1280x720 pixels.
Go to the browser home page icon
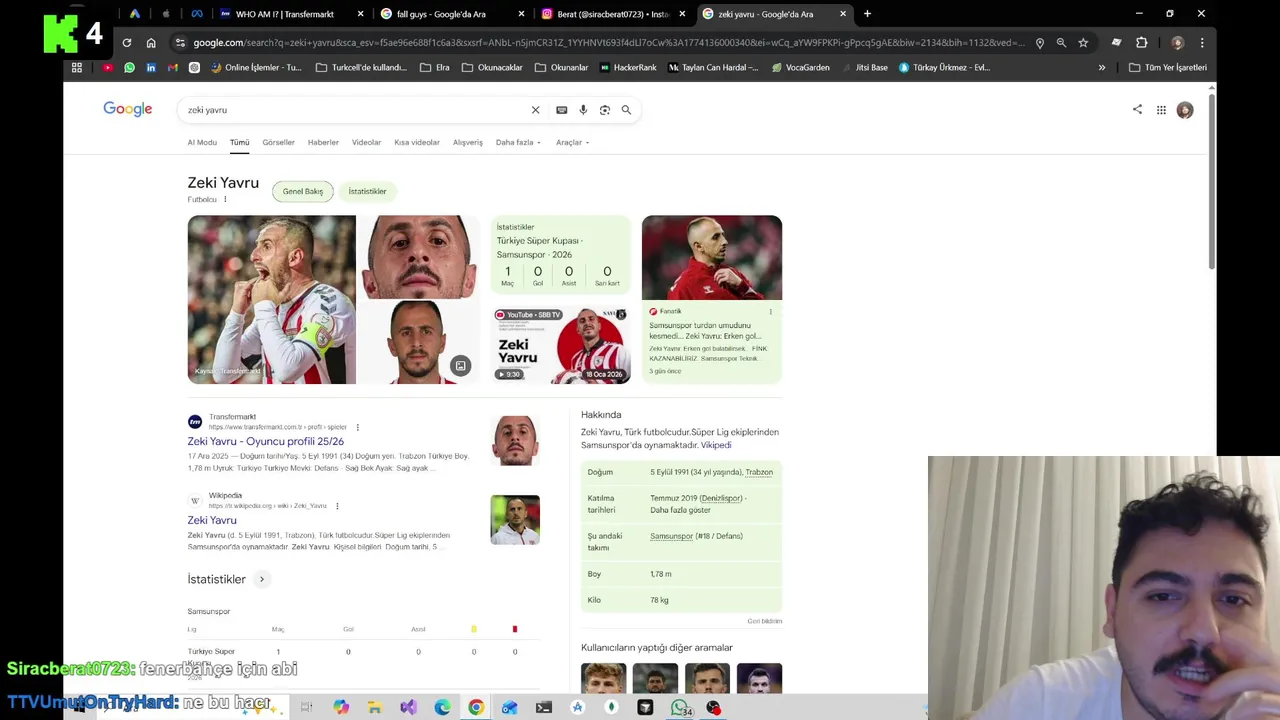click(x=151, y=43)
